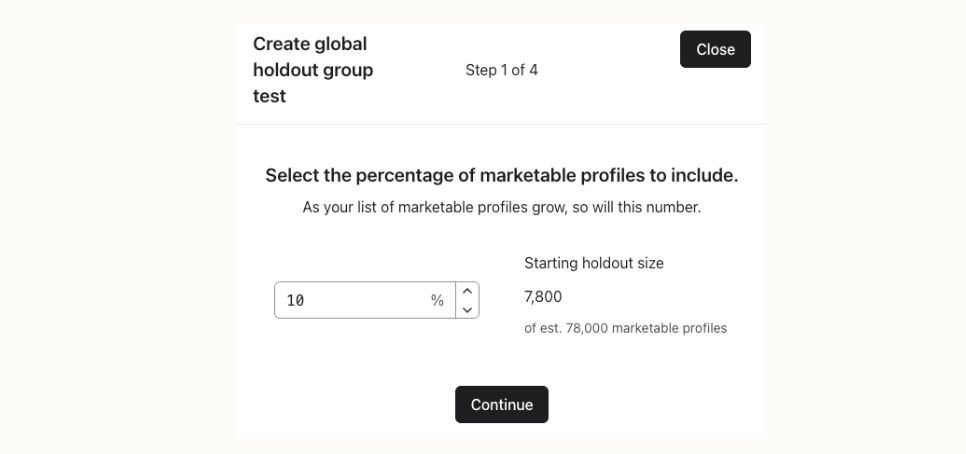Click the "Starting holdout size" label
Image resolution: width=966 pixels, height=454 pixels.
click(x=594, y=263)
